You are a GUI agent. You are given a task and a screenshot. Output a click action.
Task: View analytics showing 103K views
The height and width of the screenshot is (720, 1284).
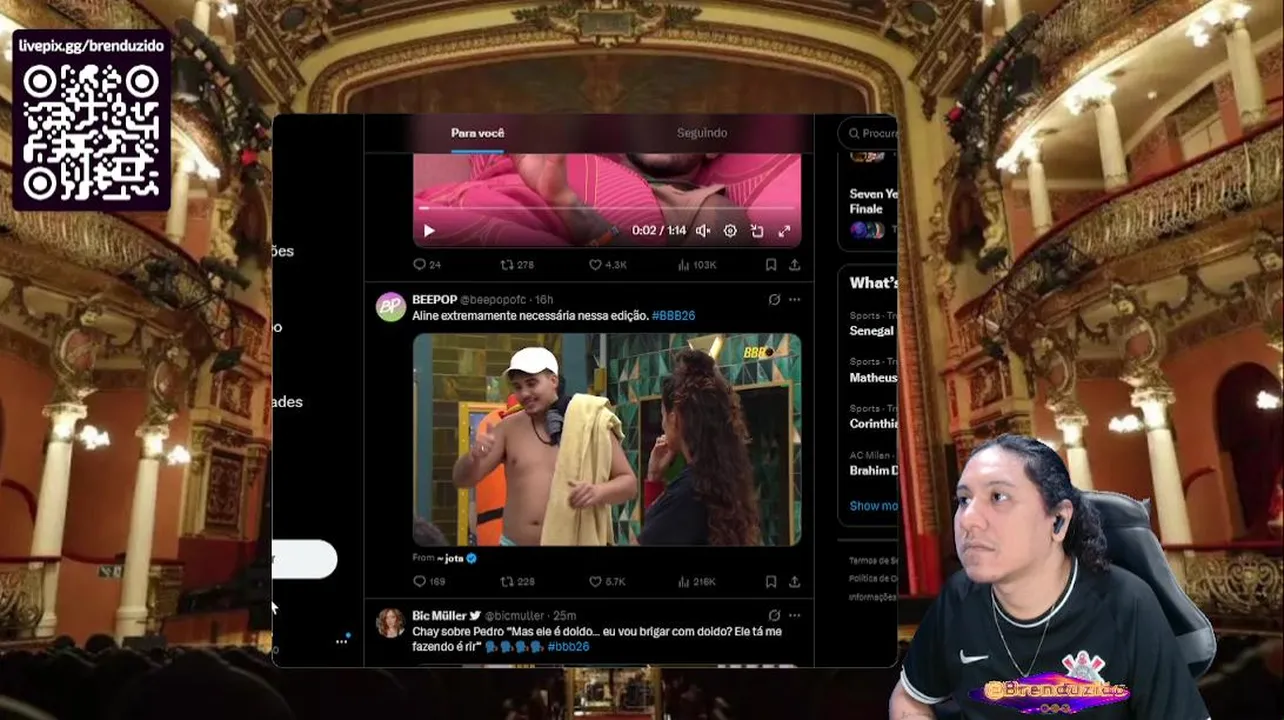click(x=697, y=265)
